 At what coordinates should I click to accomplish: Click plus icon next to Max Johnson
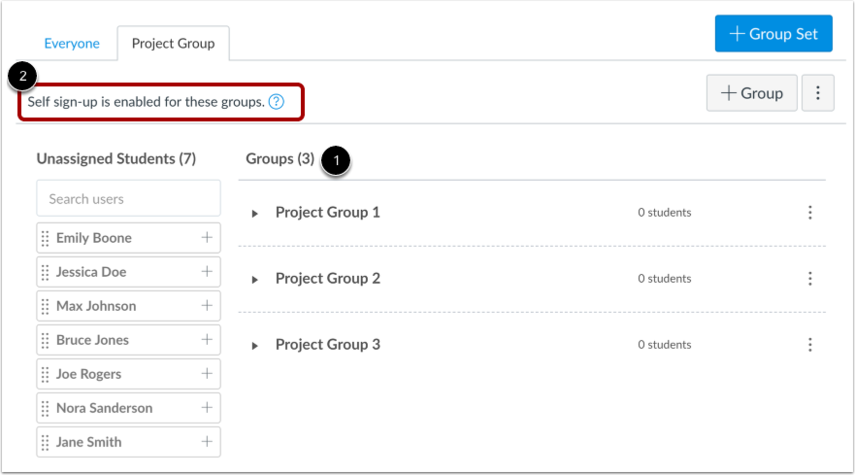pos(207,306)
